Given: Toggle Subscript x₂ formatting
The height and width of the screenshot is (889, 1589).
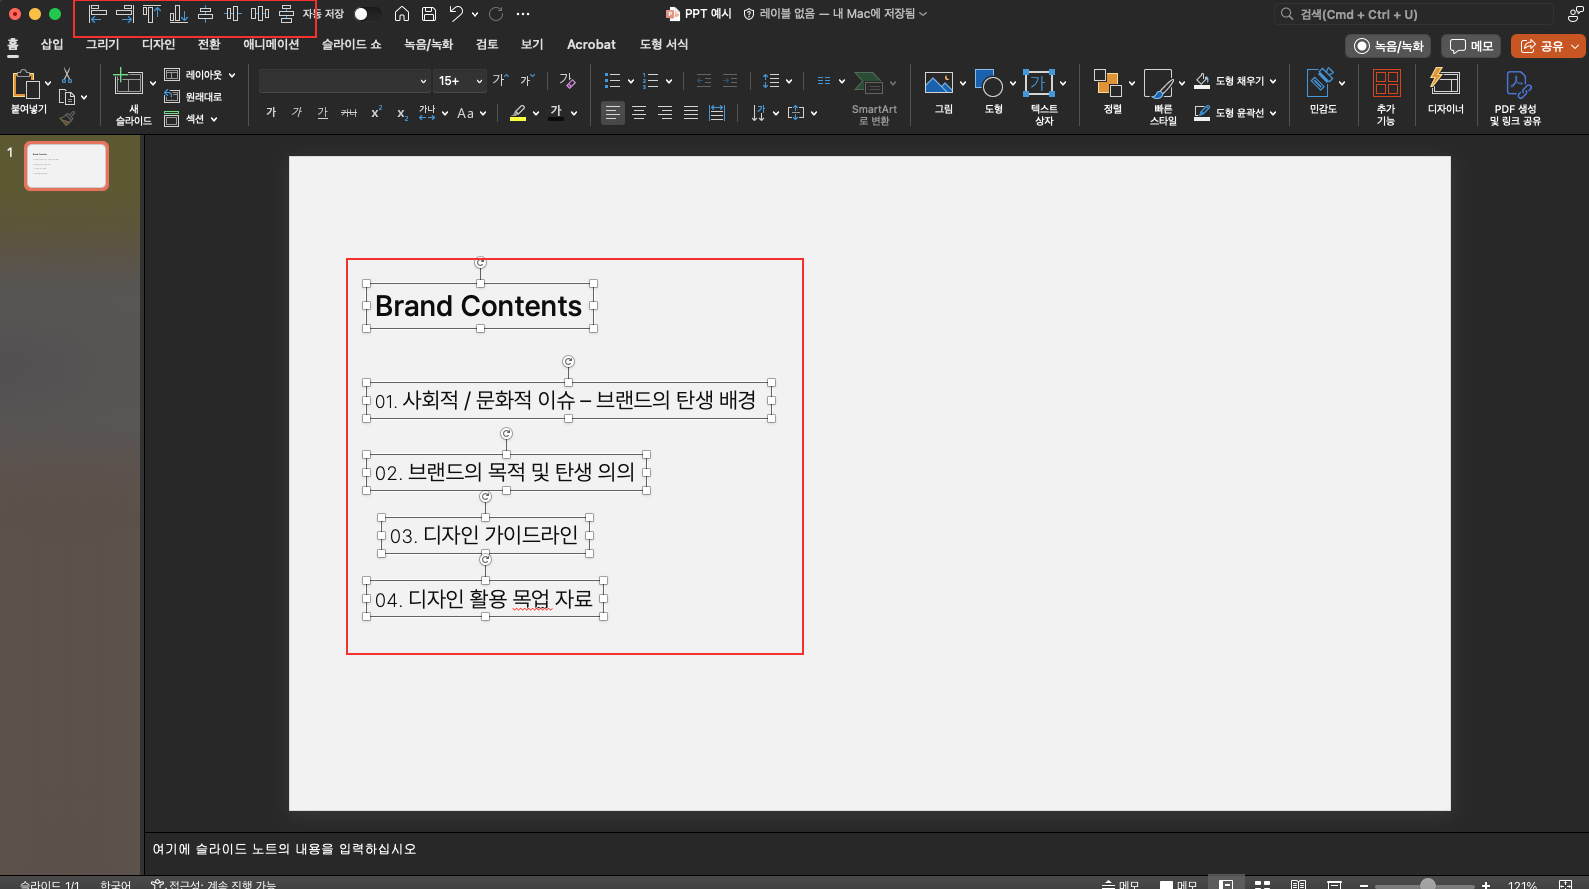Looking at the screenshot, I should pos(402,113).
